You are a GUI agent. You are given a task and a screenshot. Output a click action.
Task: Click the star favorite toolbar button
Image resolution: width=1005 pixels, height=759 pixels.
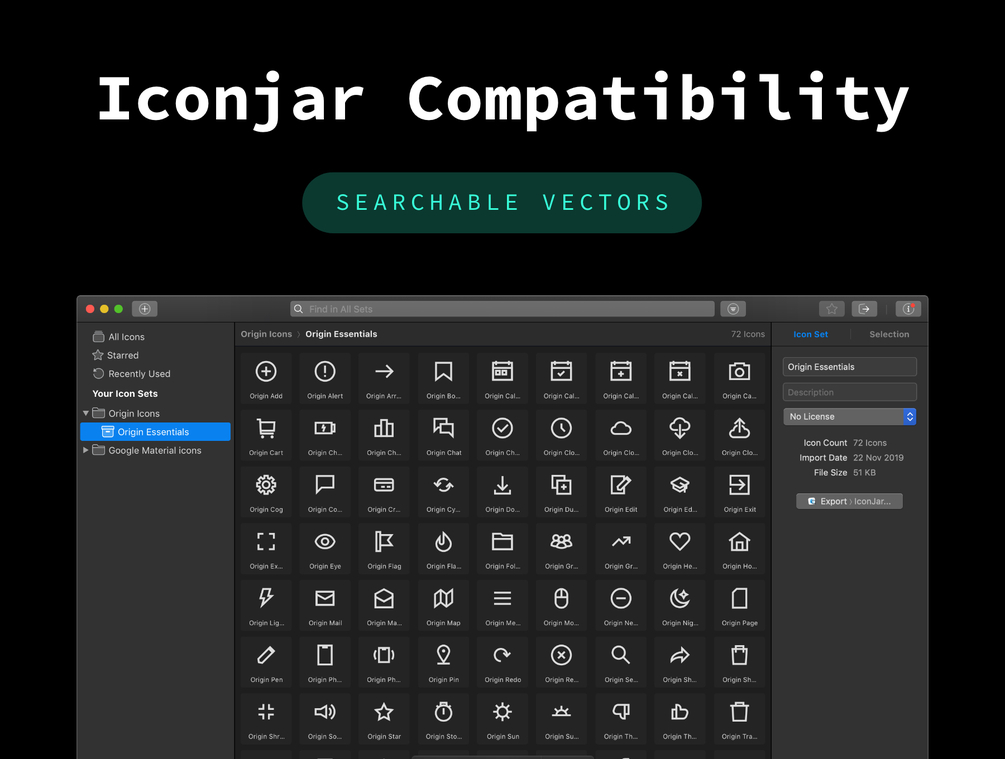[831, 309]
